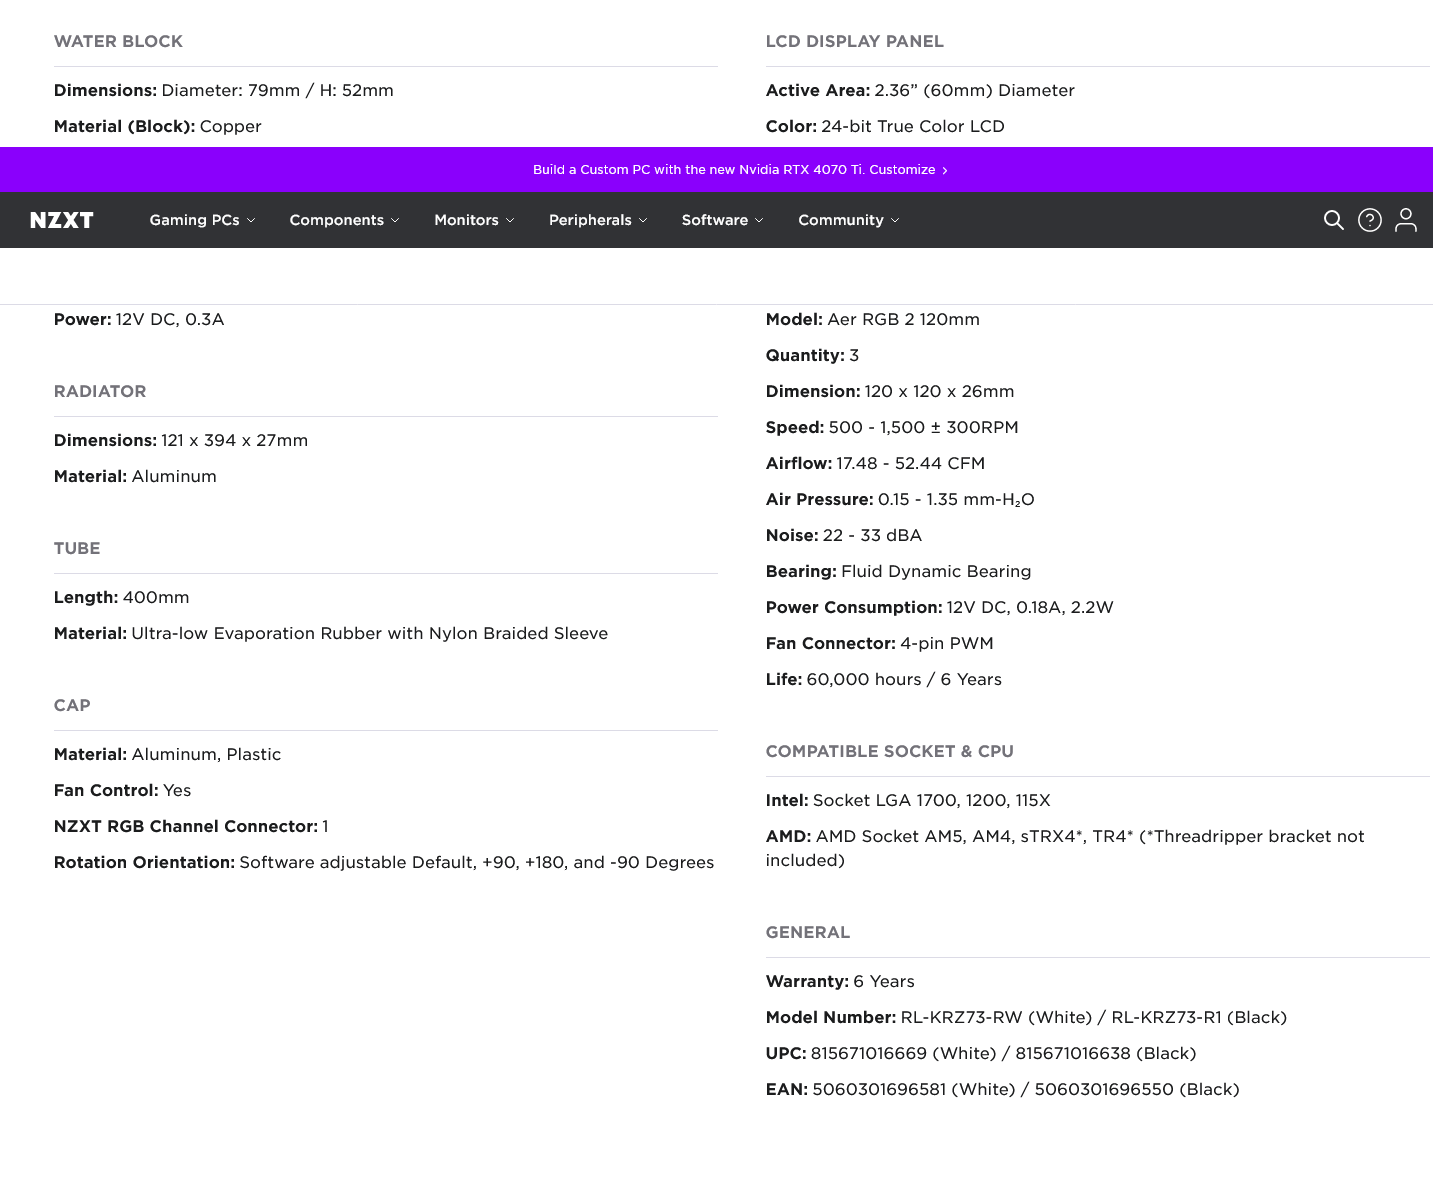This screenshot has height=1184, width=1433.
Task: Select the 'NZXT RGB Channel Connector: 1' line
Action: (x=191, y=827)
